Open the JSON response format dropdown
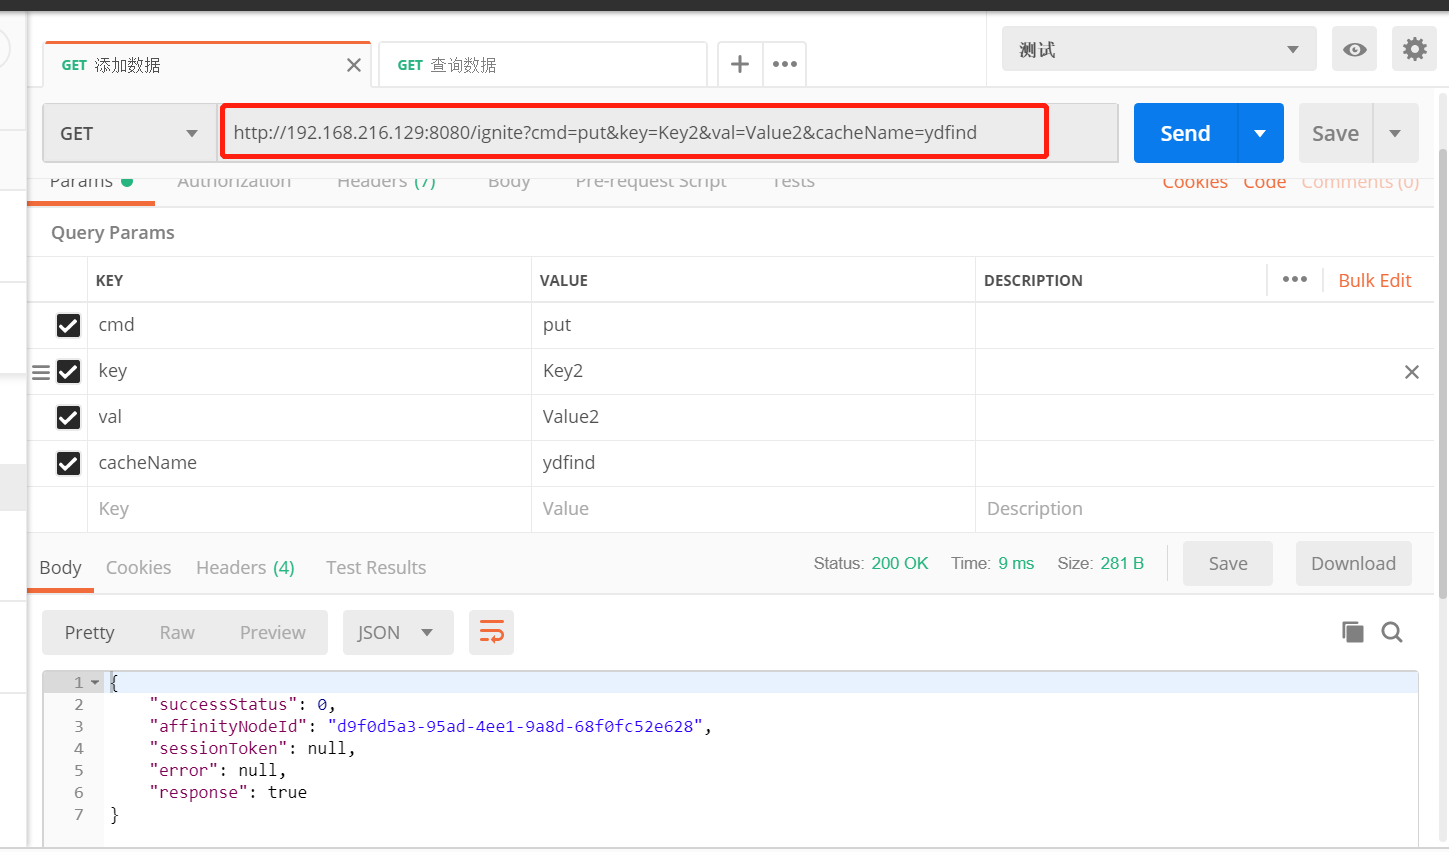Image resolution: width=1449 pixels, height=852 pixels. point(398,632)
